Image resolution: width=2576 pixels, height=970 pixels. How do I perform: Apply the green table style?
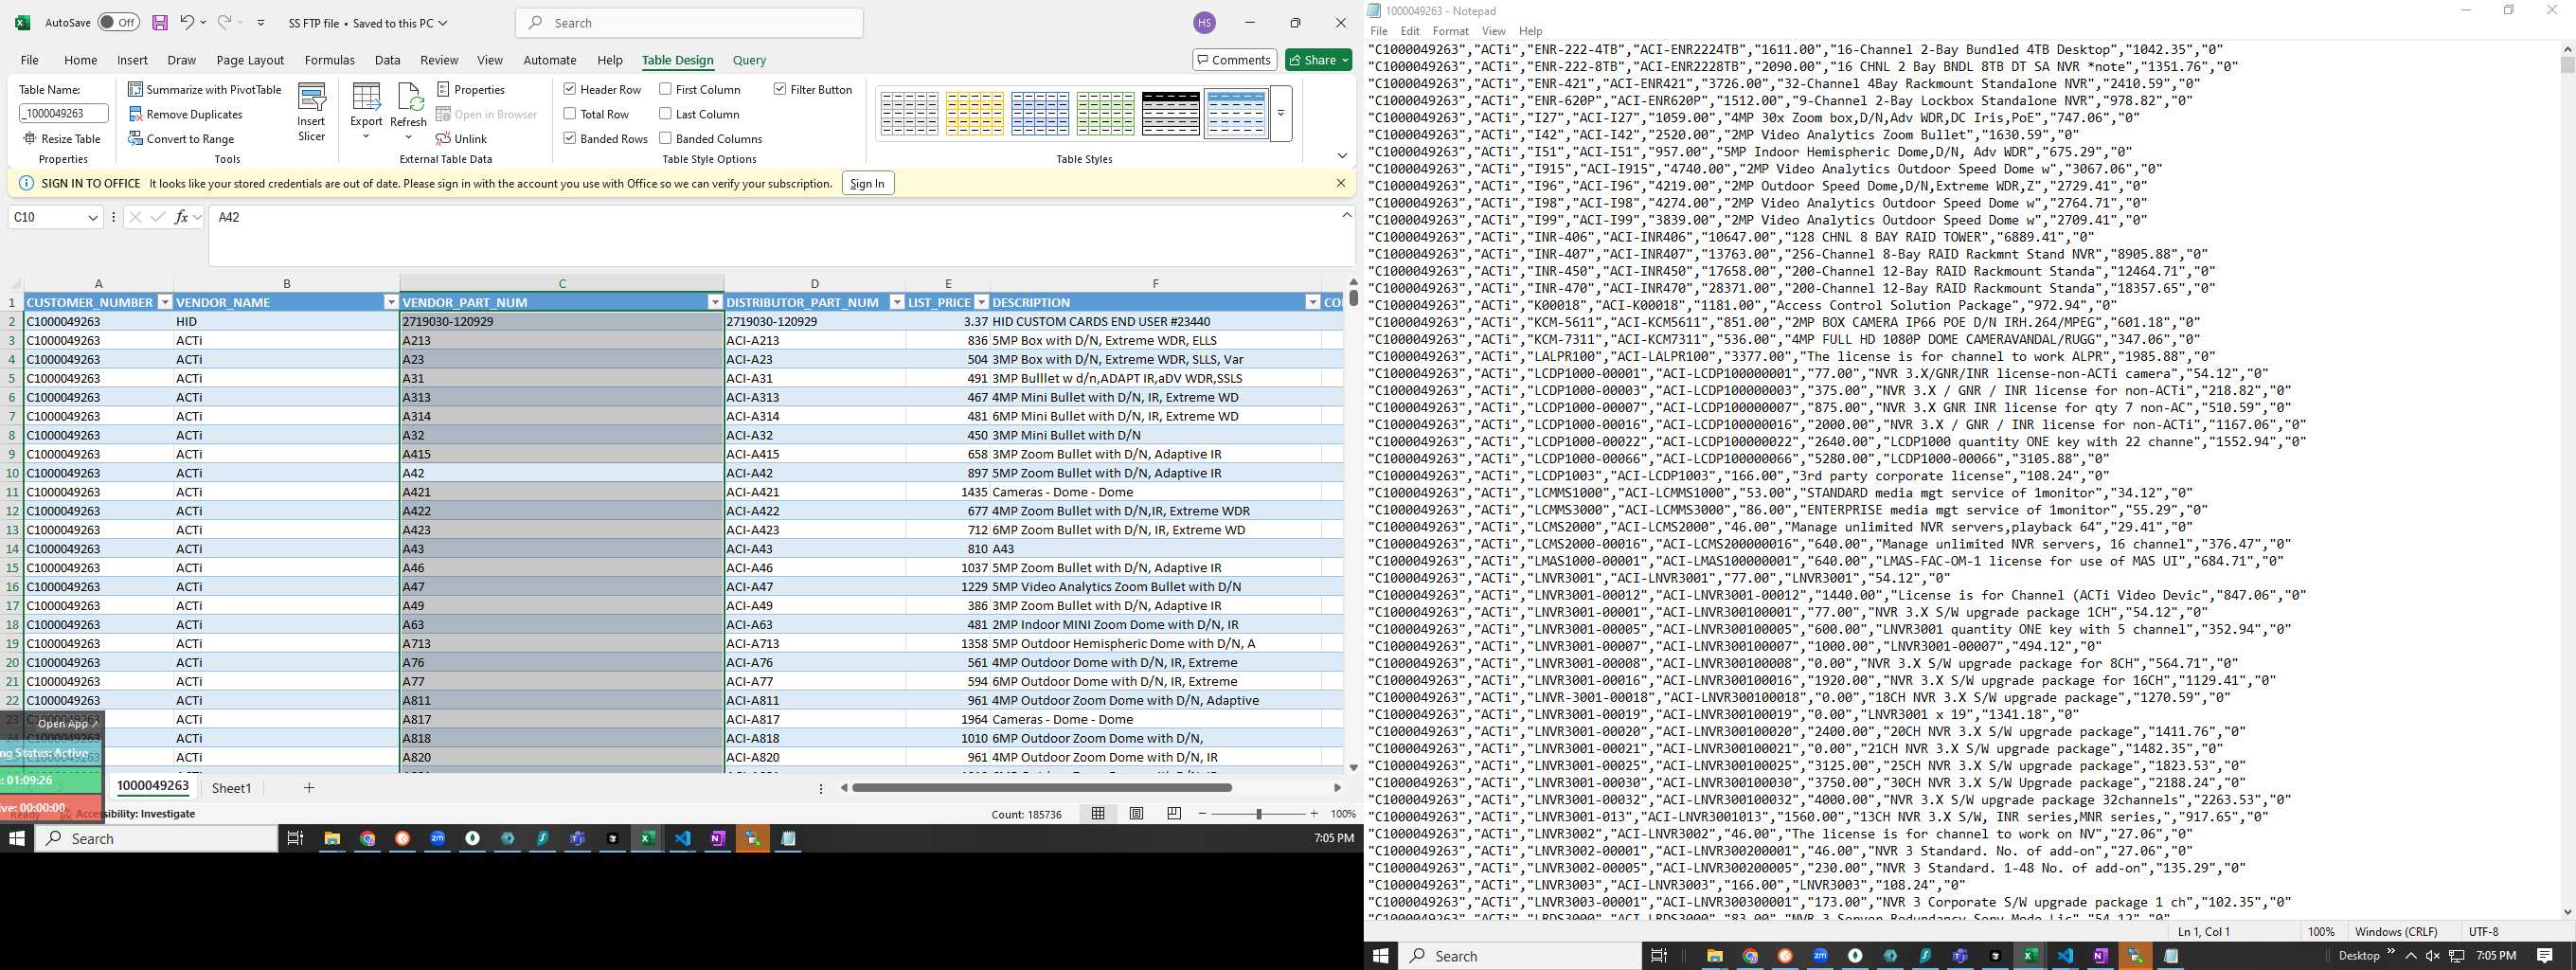(1105, 114)
